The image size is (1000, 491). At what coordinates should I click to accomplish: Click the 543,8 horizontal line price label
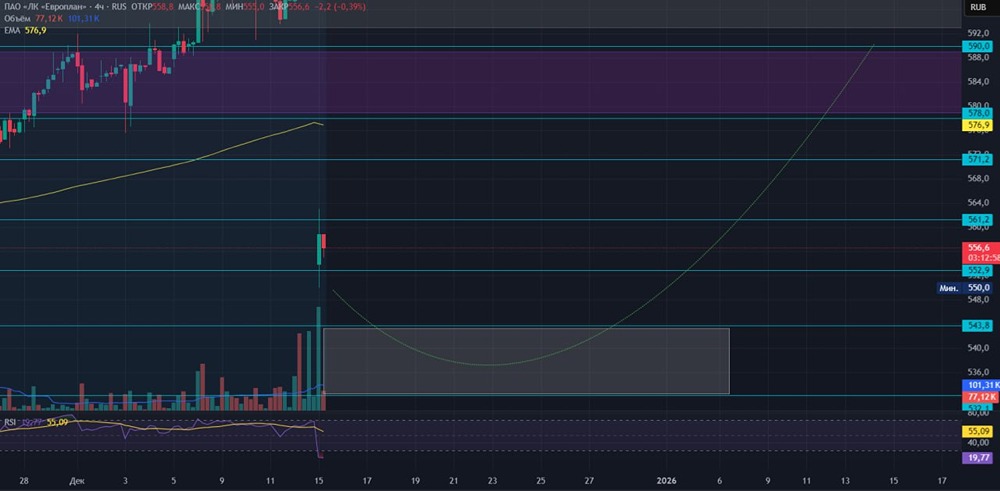click(x=979, y=325)
